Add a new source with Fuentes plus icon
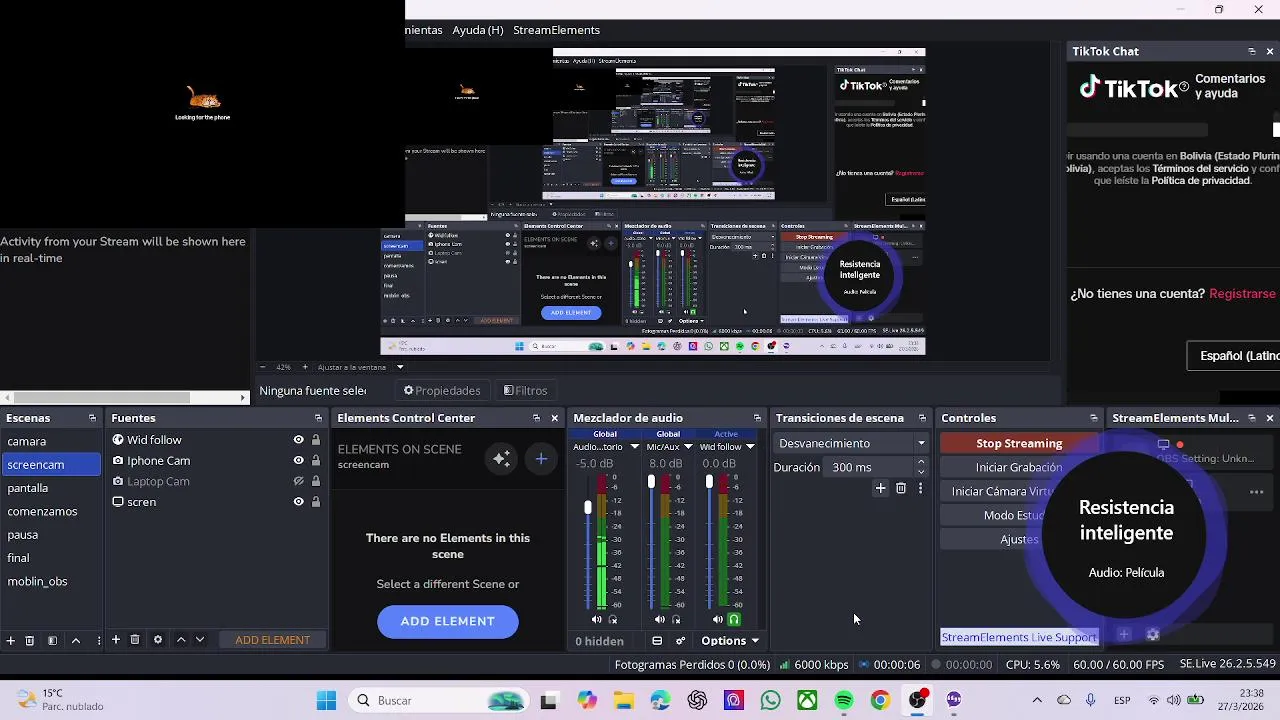 click(116, 640)
